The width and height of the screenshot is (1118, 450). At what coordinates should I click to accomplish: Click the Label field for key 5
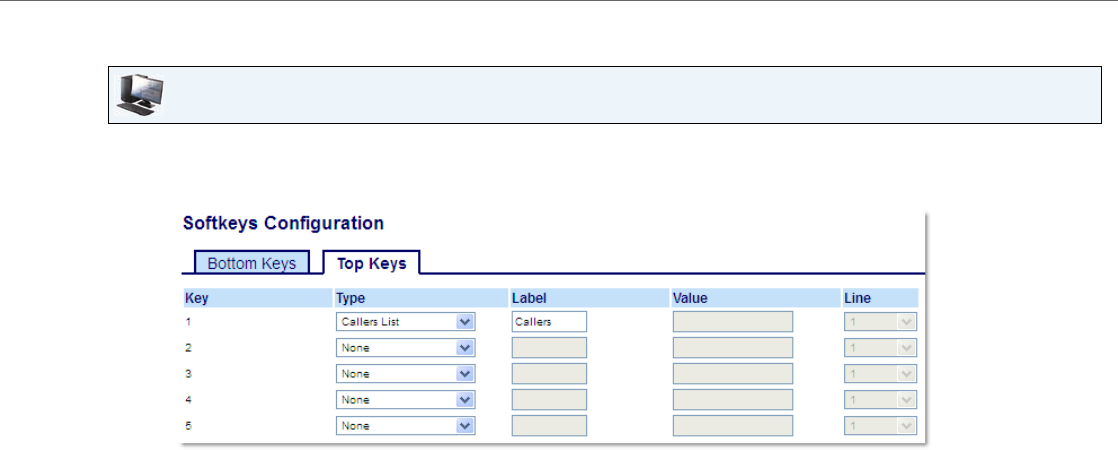click(x=549, y=426)
